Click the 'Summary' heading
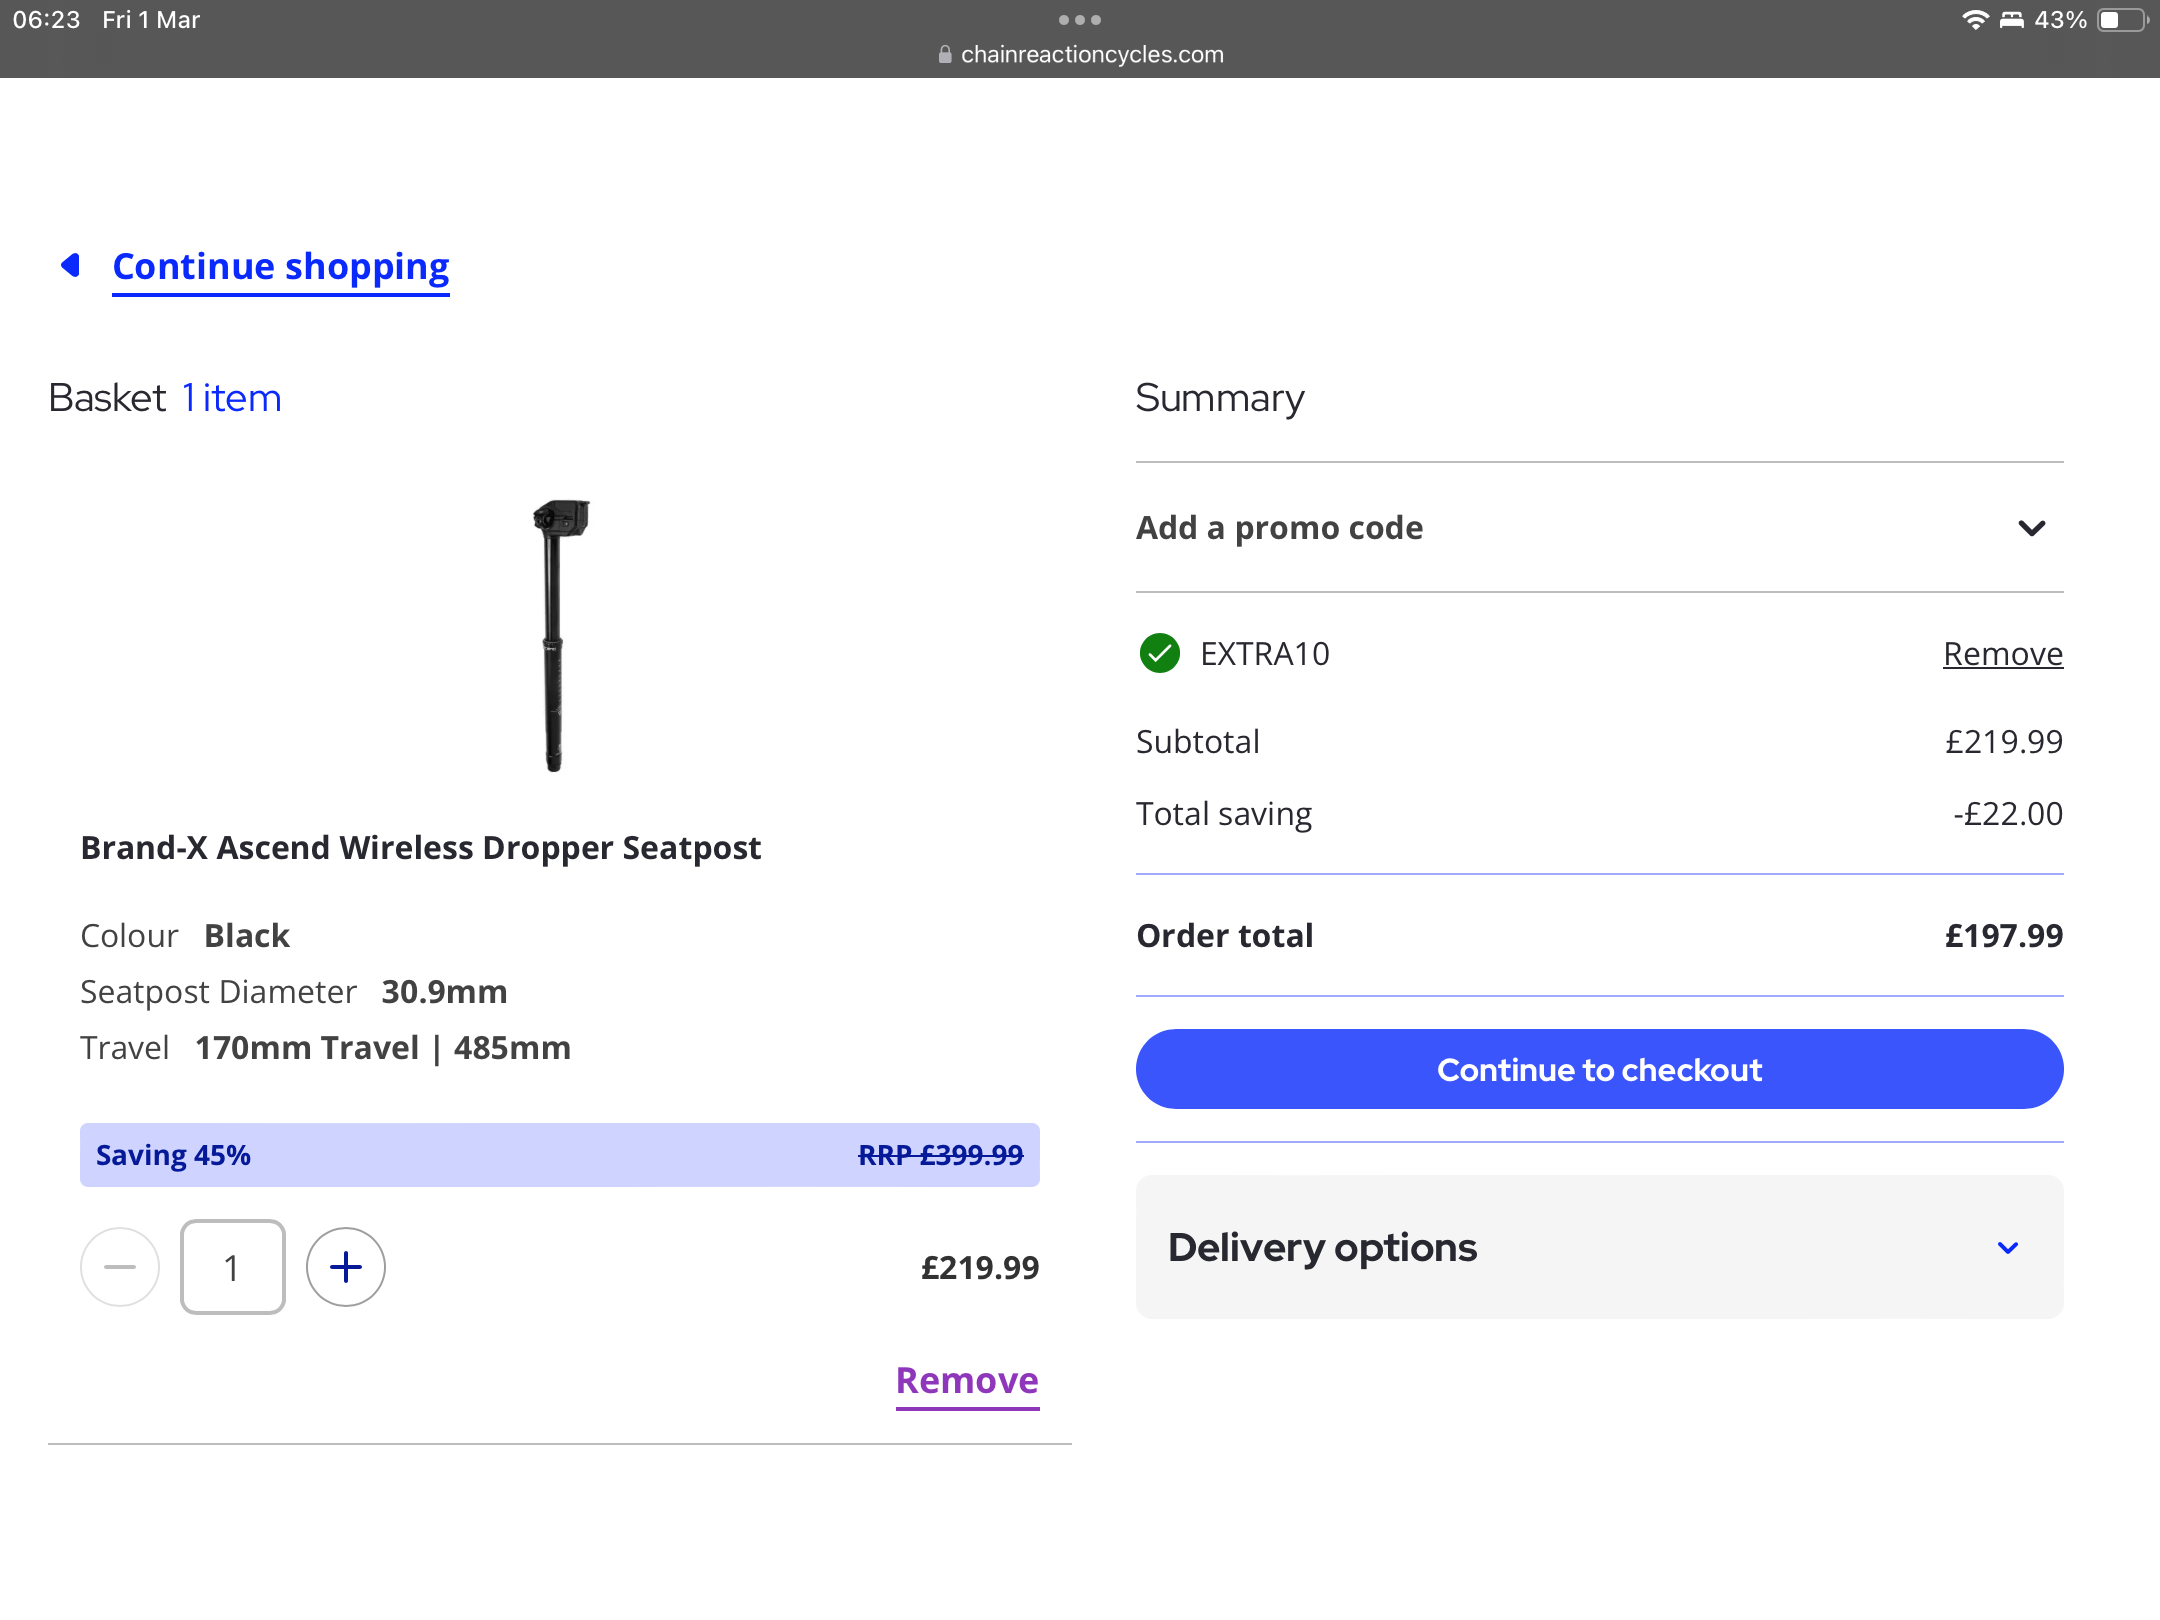The image size is (2160, 1620). tap(1220, 398)
